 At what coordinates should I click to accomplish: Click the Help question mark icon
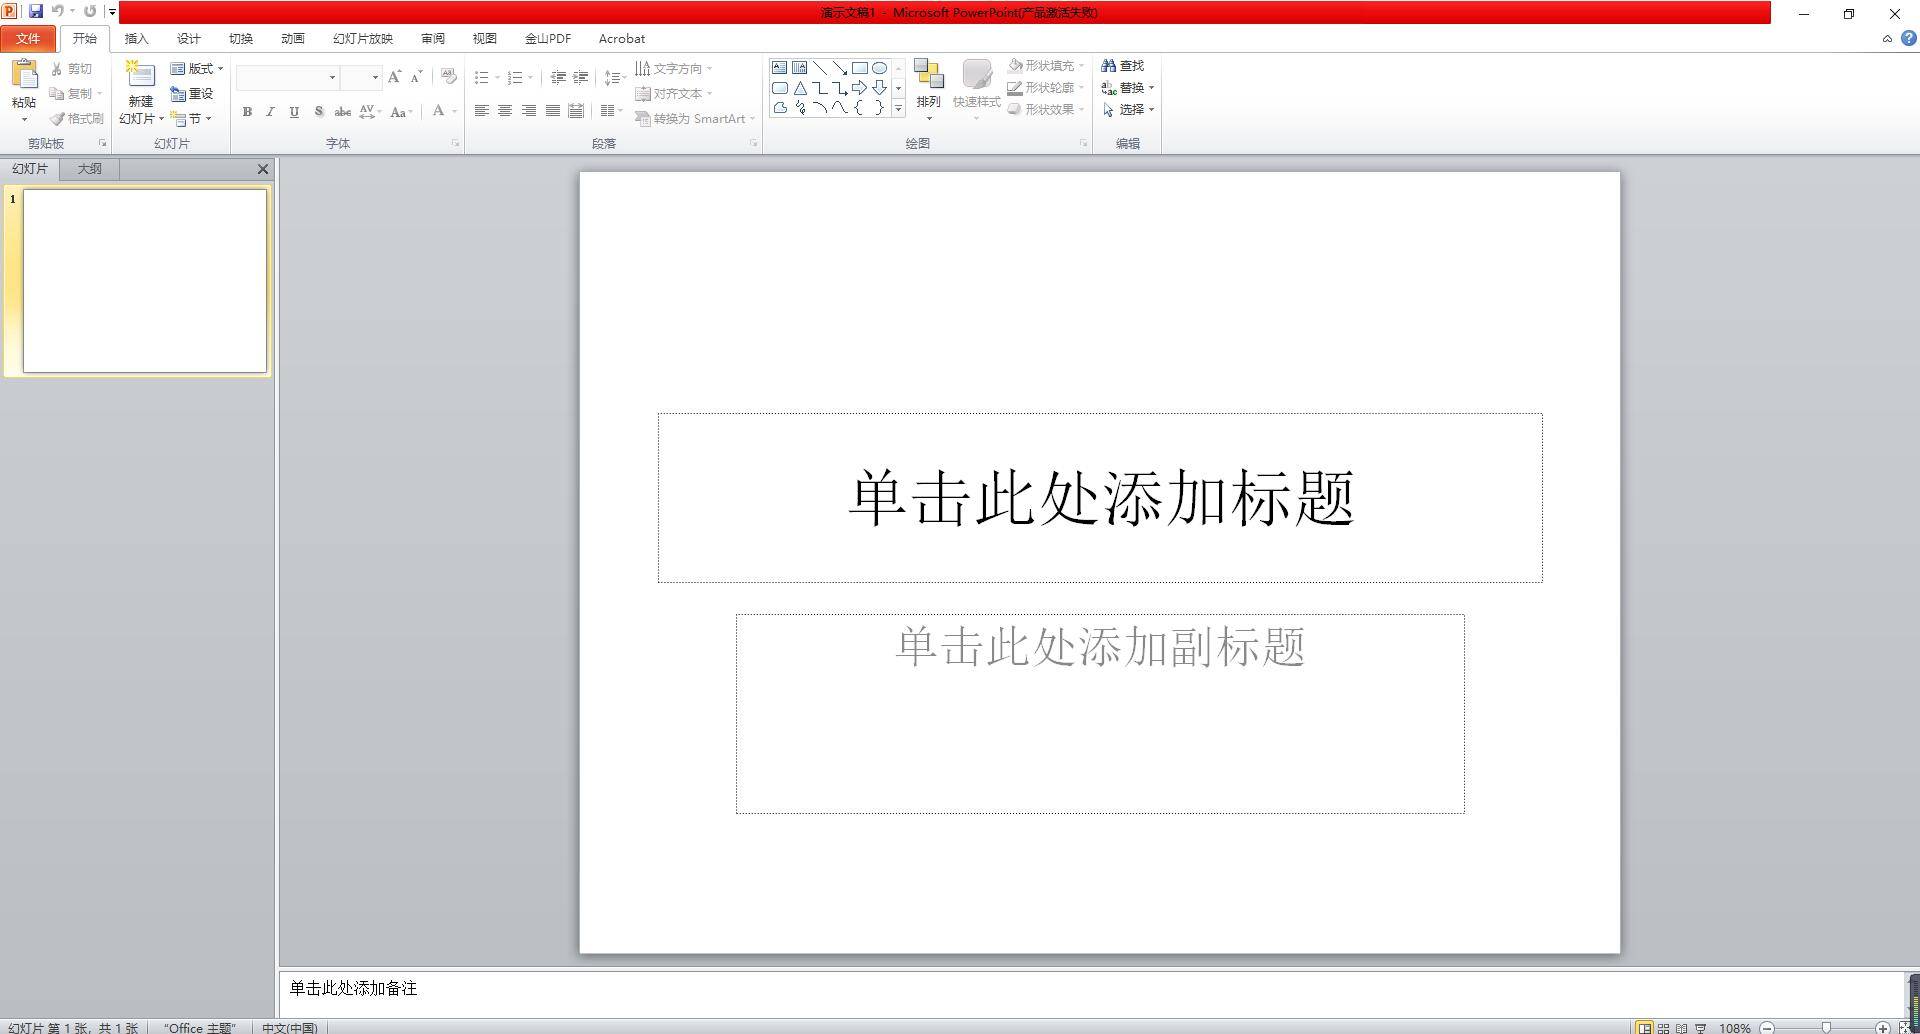coord(1908,38)
